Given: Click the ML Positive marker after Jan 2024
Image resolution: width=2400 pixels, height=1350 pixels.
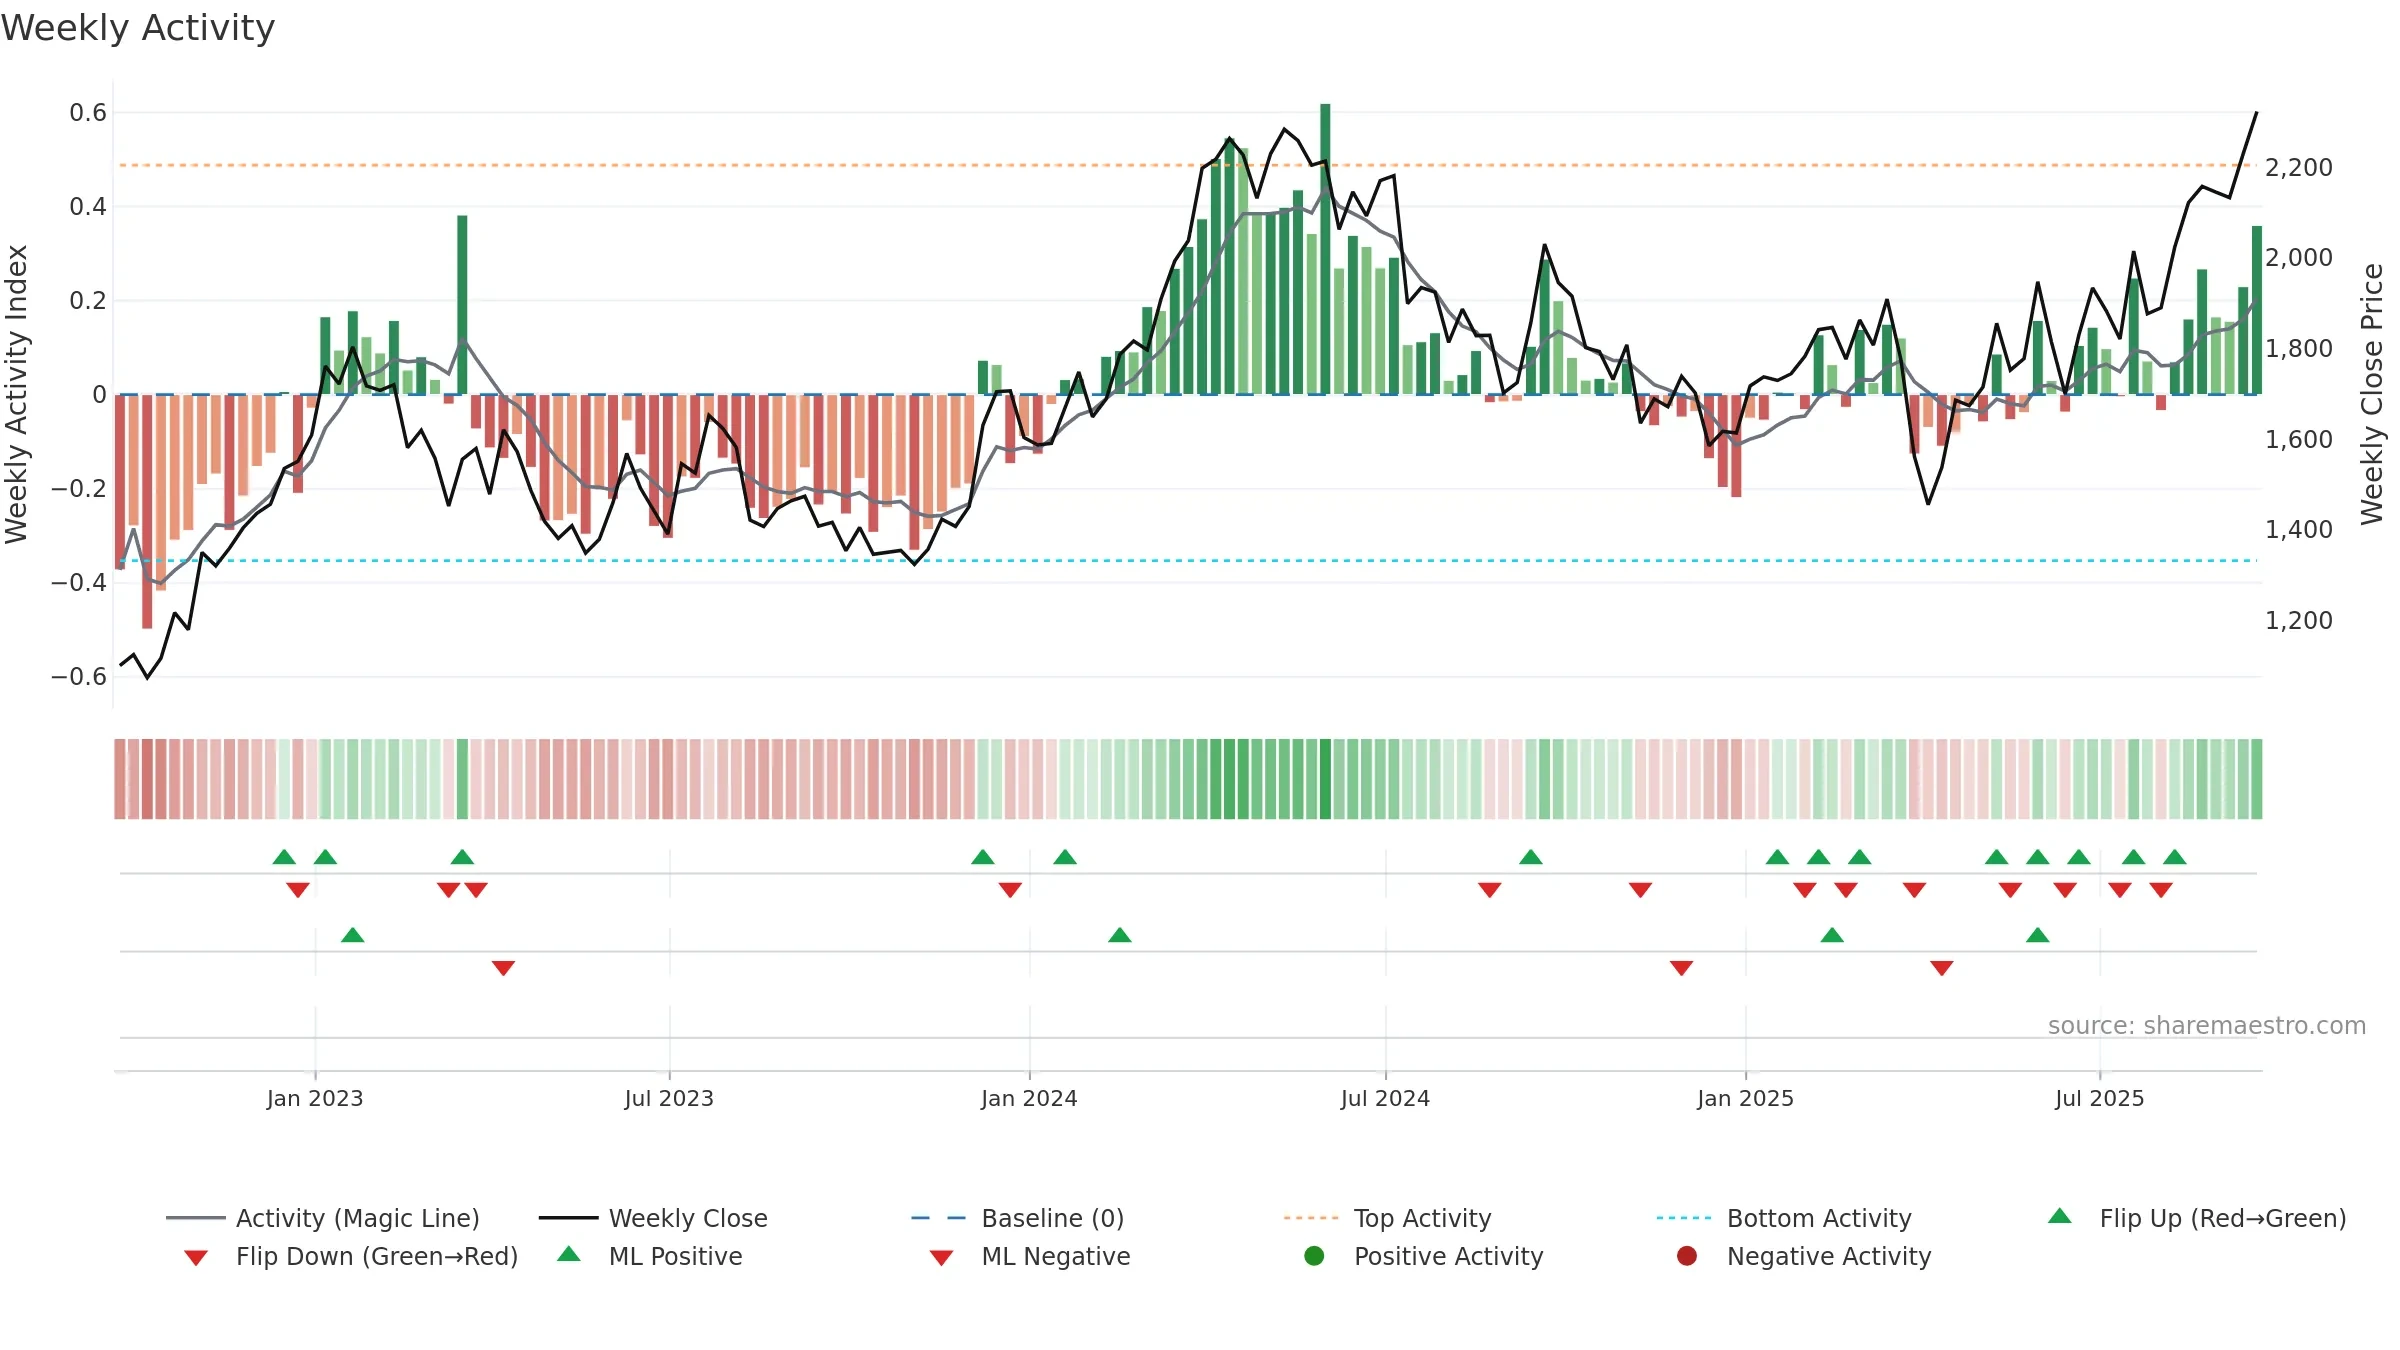Looking at the screenshot, I should tap(1120, 935).
